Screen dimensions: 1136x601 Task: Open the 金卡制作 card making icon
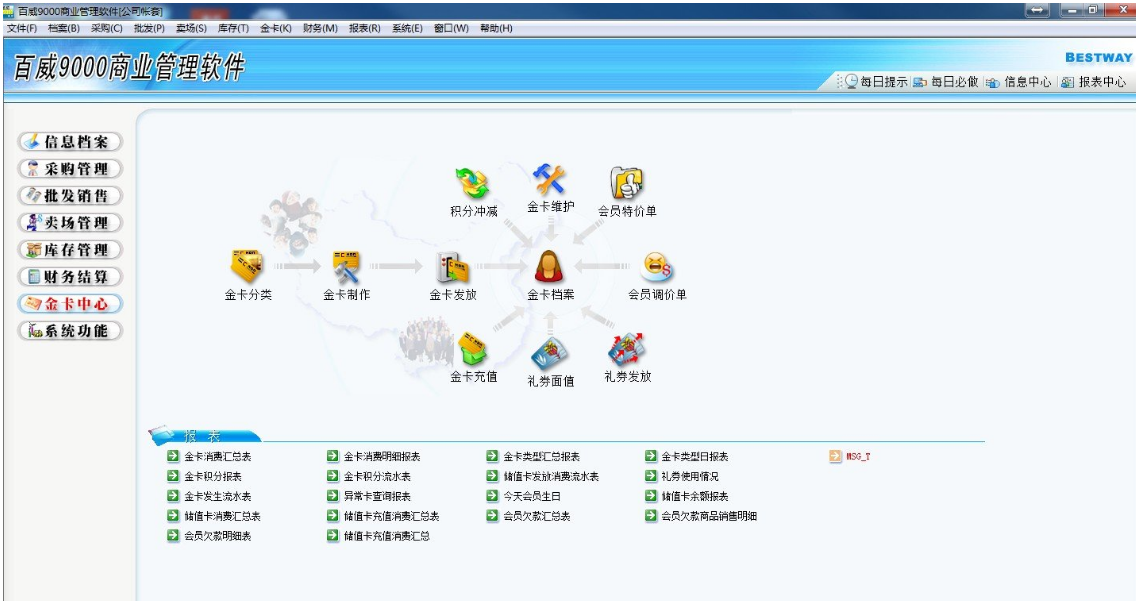[x=346, y=267]
